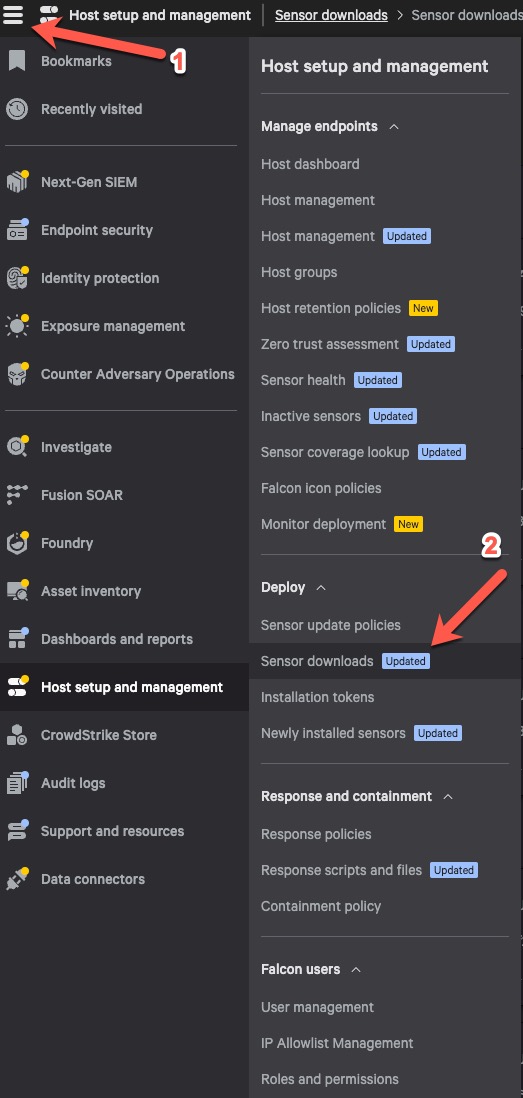Viewport: 523px width, 1098px height.
Task: Click the Host setup header icon
Action: [49, 15]
